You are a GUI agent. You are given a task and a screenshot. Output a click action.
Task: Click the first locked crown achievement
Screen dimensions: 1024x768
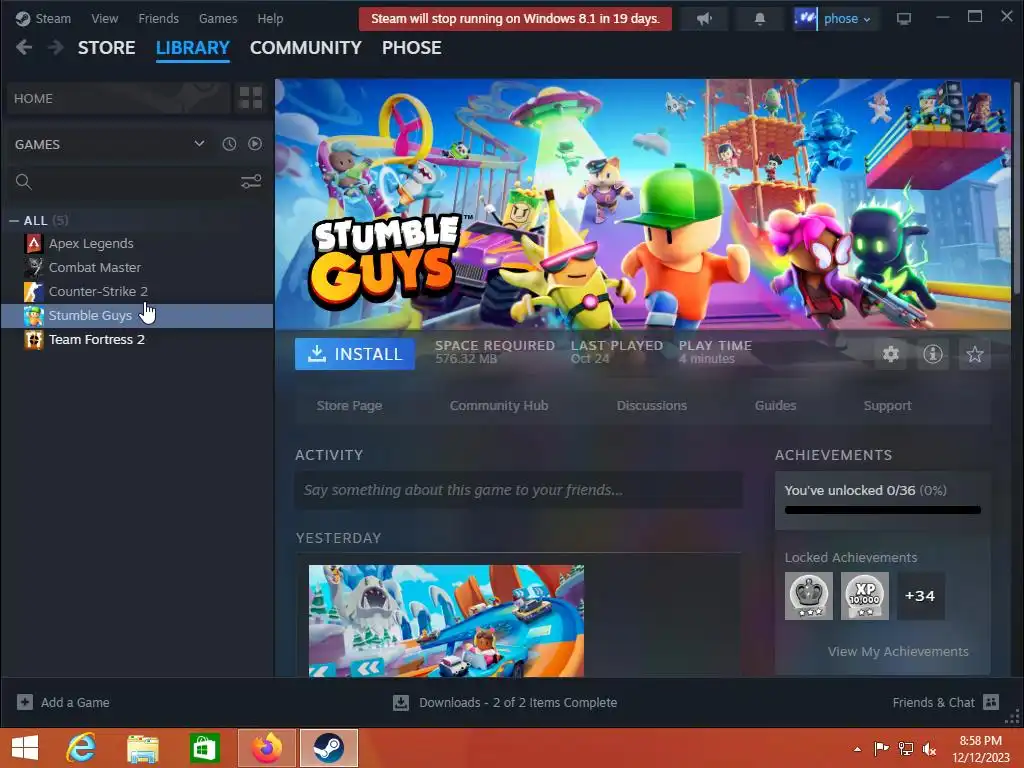(x=808, y=596)
